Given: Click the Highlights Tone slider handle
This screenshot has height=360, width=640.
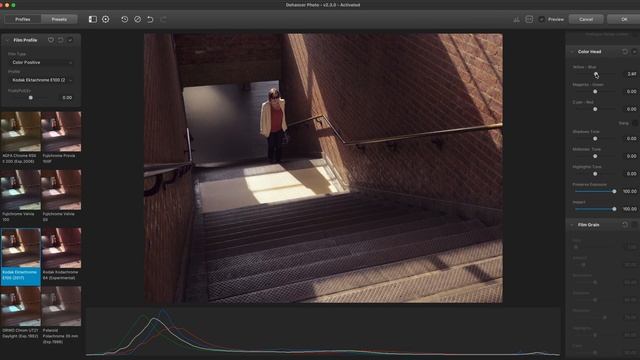Looking at the screenshot, I should (595, 173).
